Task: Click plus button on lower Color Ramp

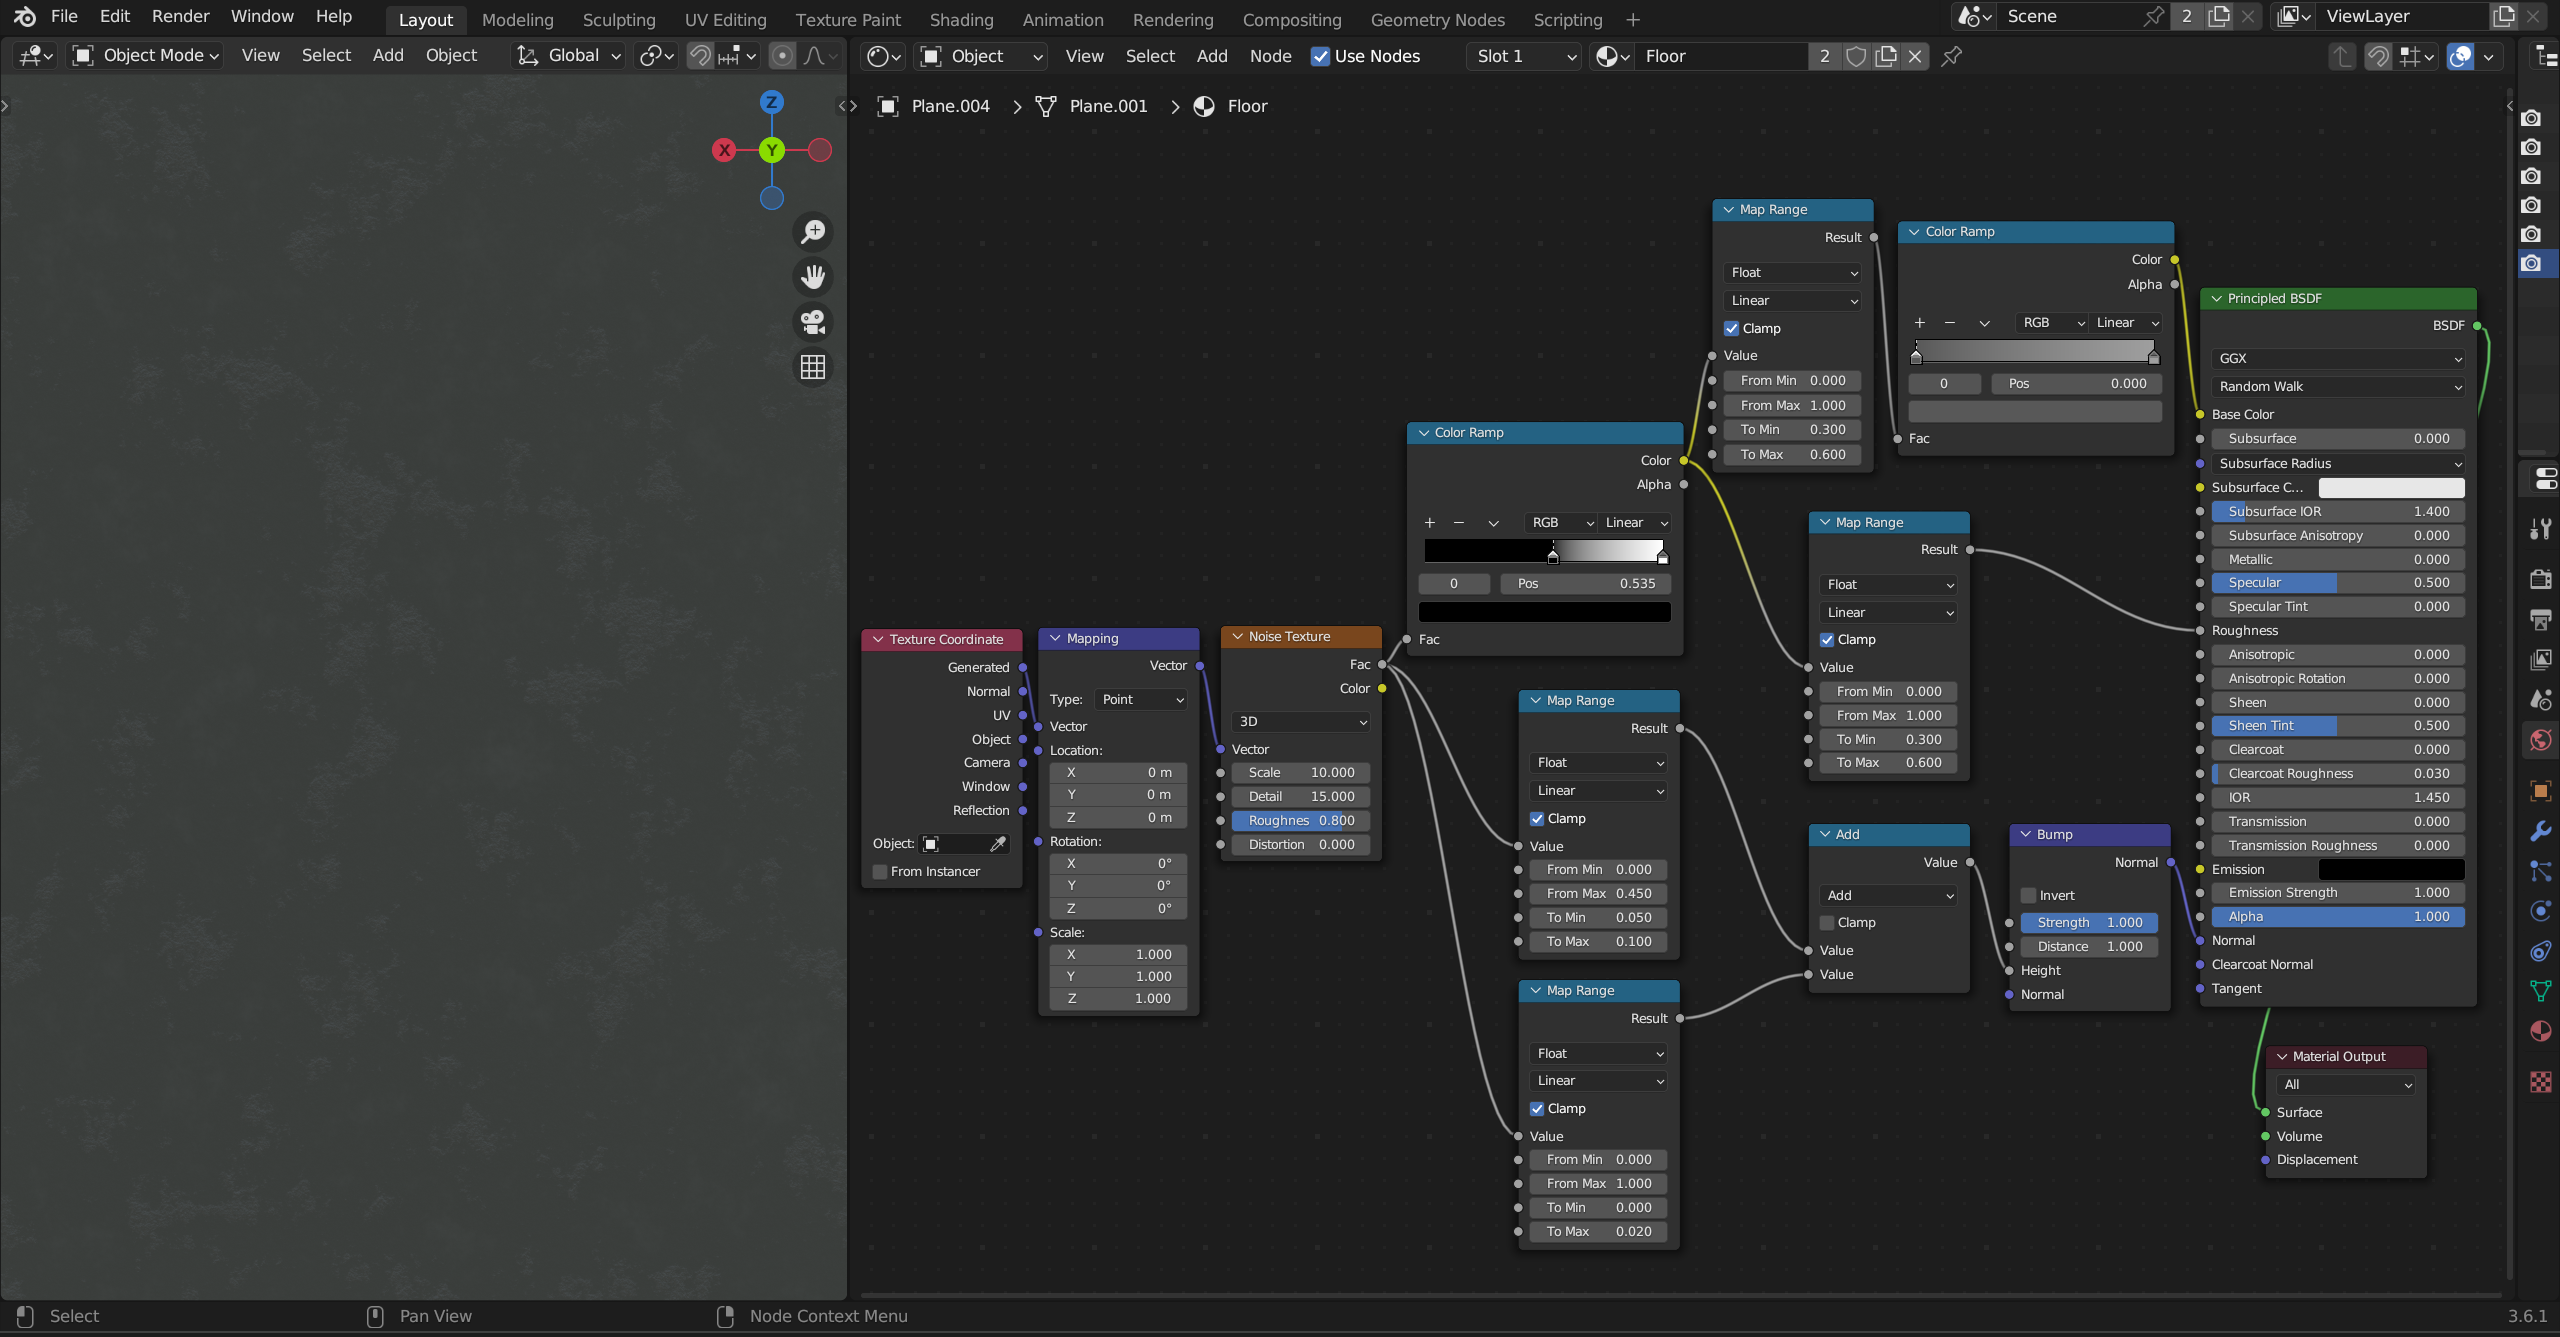Action: [x=1429, y=523]
